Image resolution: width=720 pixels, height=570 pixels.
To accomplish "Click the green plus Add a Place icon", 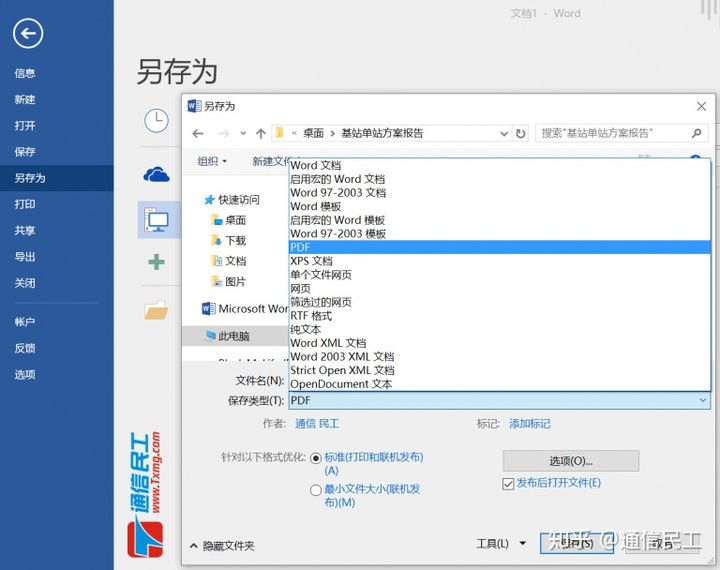I will 156,262.
